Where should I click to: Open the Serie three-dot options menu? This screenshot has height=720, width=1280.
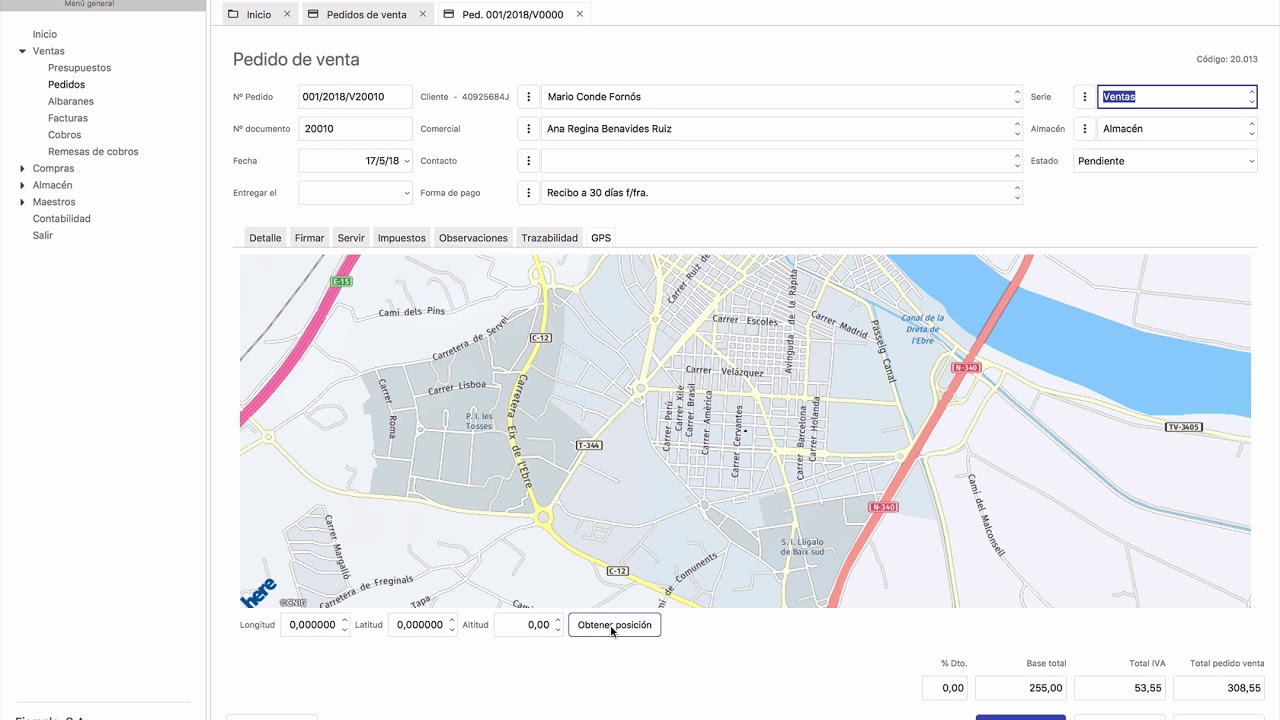coord(1085,97)
